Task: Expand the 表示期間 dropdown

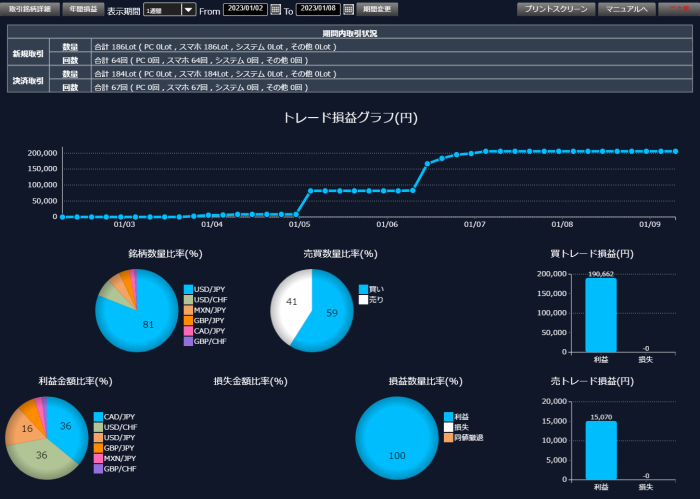Action: coord(188,9)
